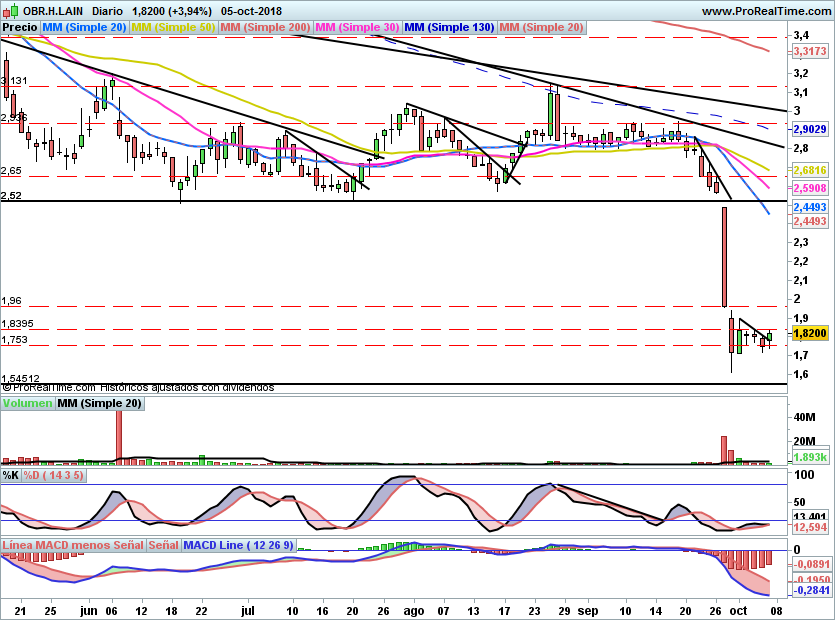Click the blue 2,4493 value tag

[810, 207]
